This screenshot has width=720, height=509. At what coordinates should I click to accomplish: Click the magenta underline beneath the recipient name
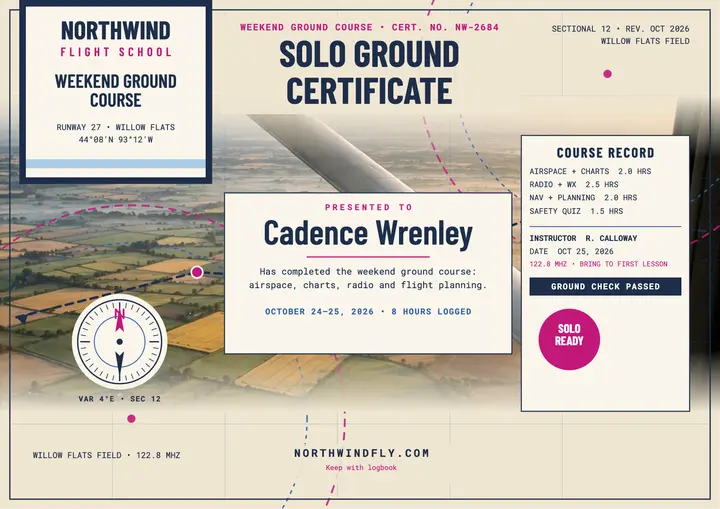[x=368, y=257]
